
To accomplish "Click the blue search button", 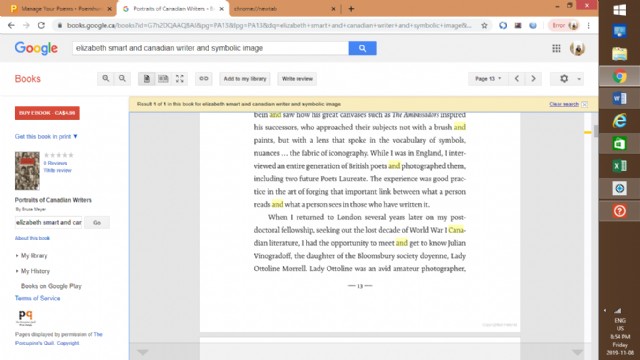I will tap(362, 48).
